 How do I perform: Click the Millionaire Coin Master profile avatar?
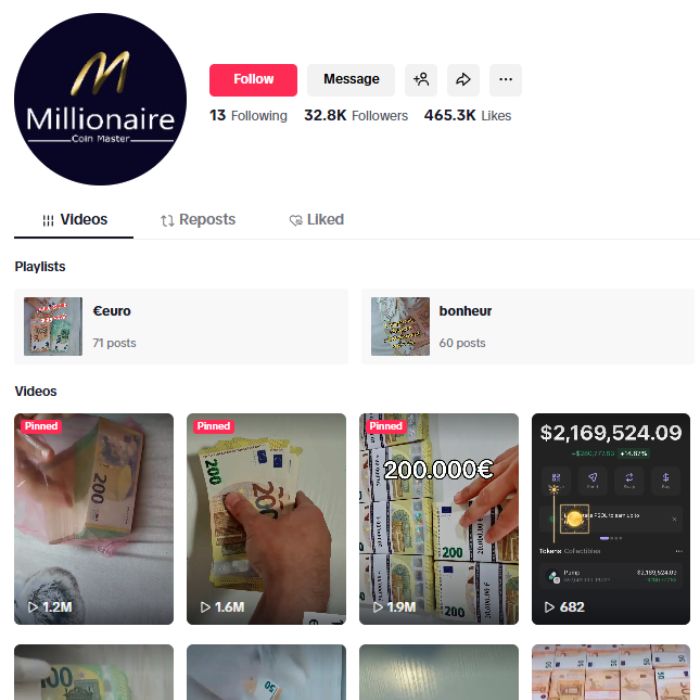click(x=100, y=99)
